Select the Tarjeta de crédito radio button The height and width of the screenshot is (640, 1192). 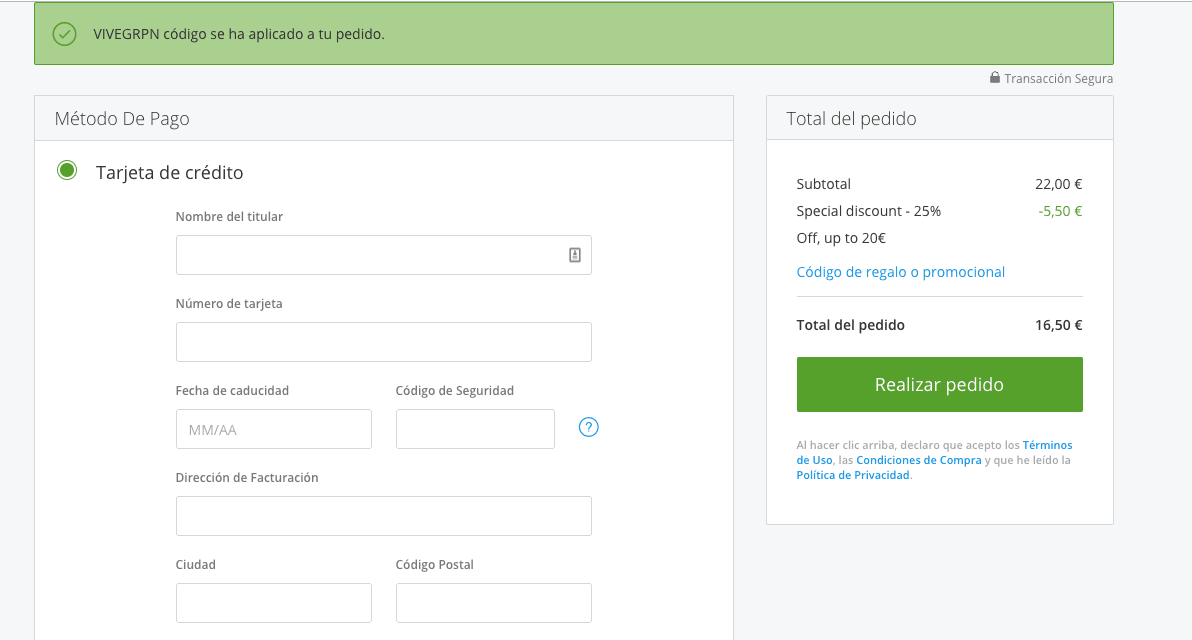pyautogui.click(x=67, y=171)
